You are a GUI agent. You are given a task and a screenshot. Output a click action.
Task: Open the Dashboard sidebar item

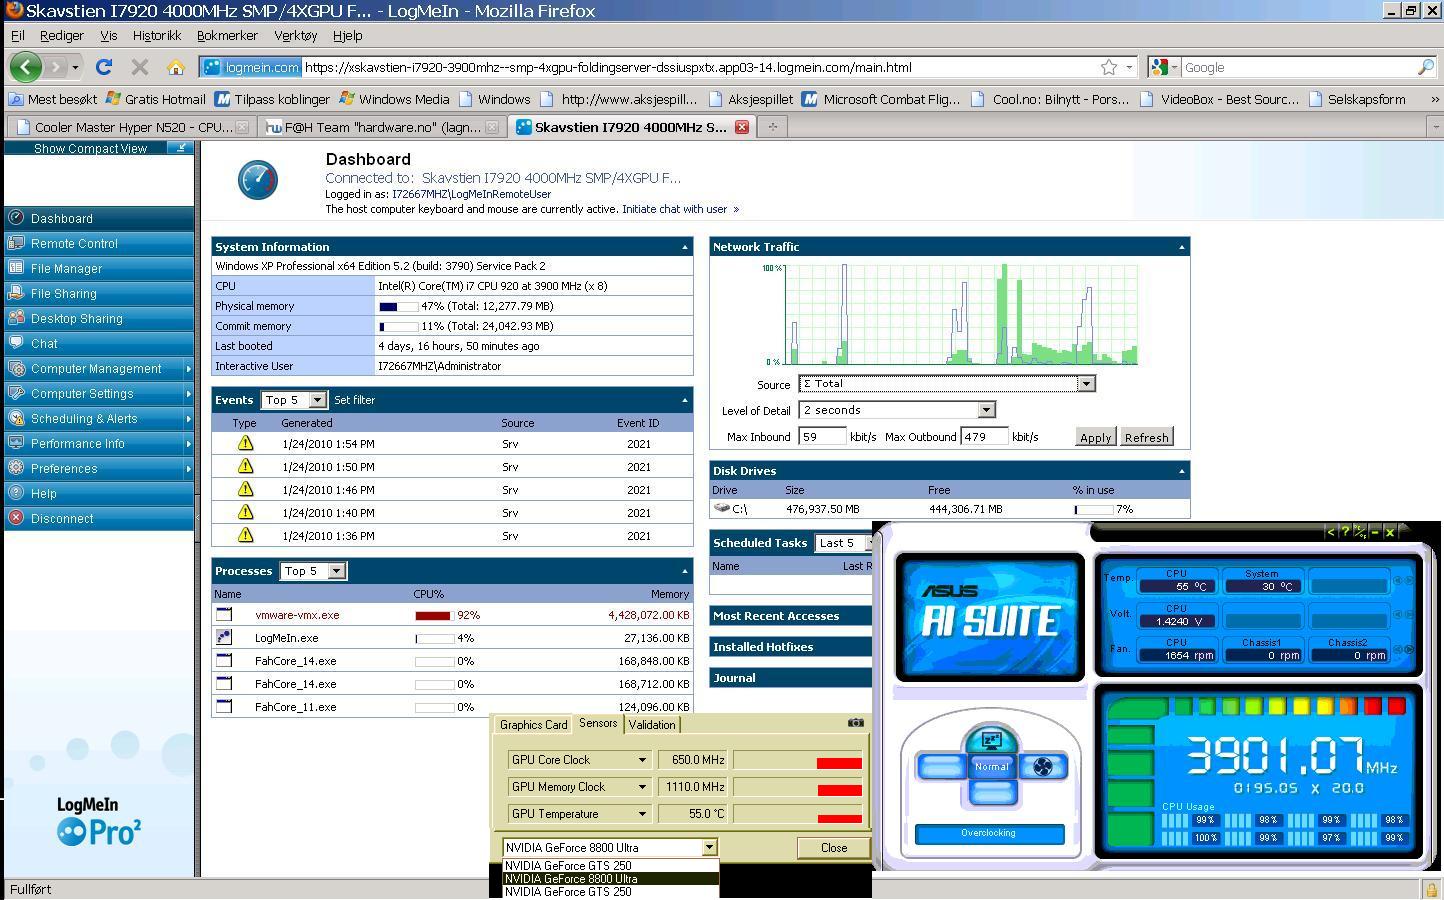click(x=99, y=218)
